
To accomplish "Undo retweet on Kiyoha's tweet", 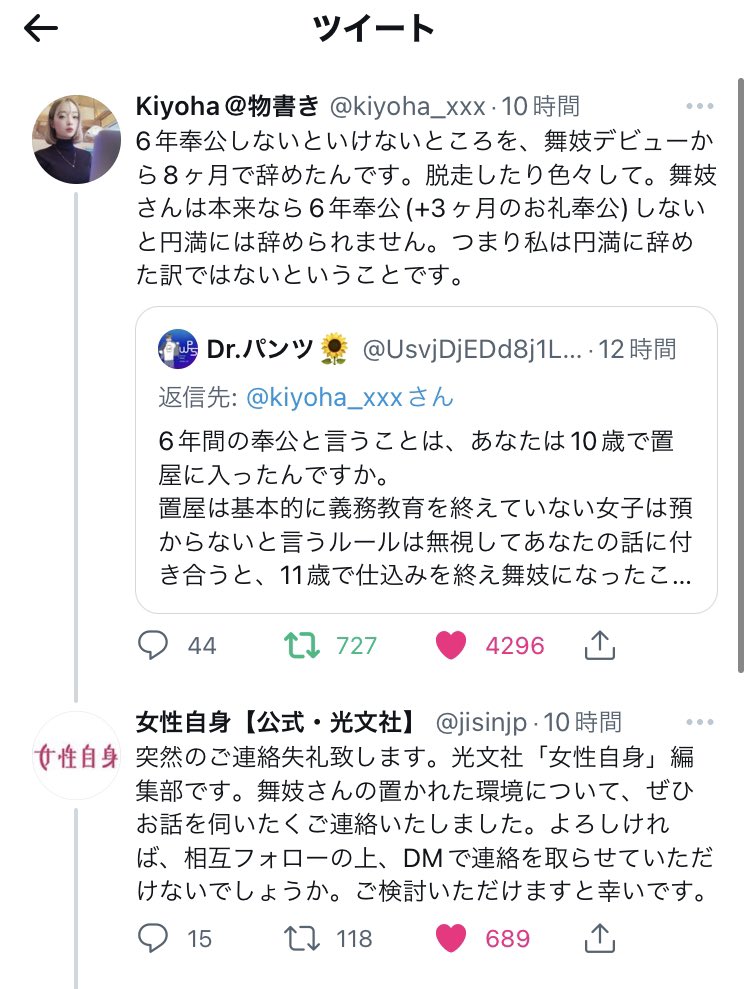I will [x=297, y=646].
